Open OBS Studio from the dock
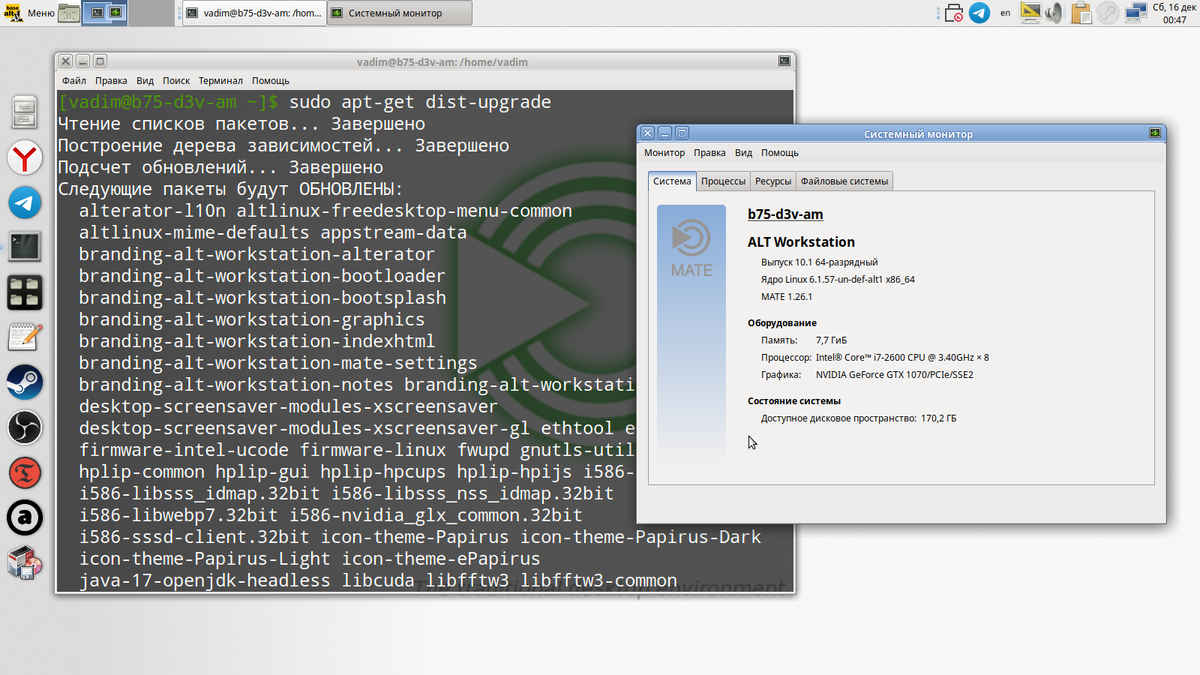1200x675 pixels. [24, 428]
